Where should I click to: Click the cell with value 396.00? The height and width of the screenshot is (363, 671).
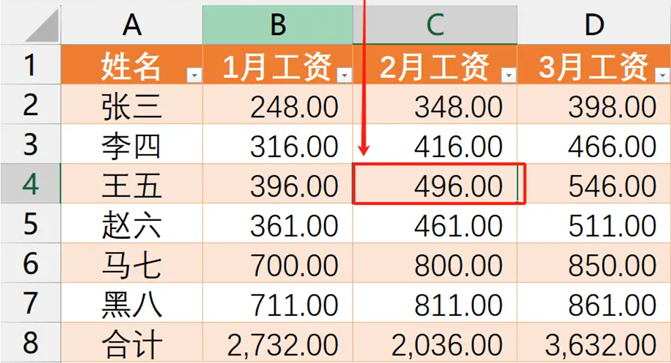tap(278, 184)
